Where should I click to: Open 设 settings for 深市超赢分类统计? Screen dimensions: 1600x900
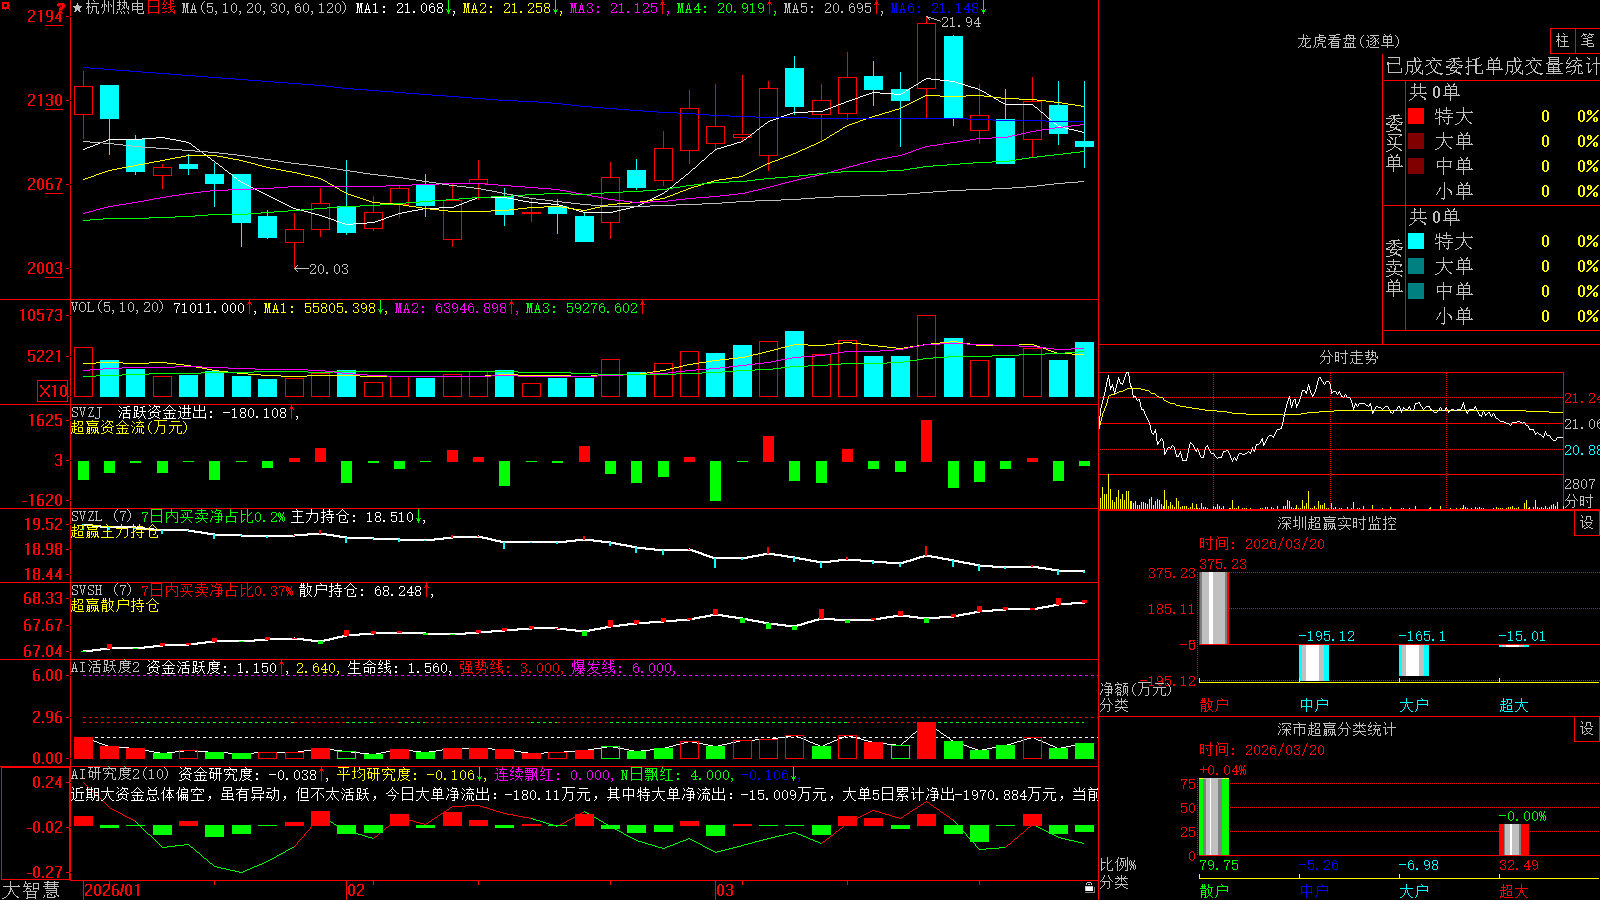(1587, 729)
